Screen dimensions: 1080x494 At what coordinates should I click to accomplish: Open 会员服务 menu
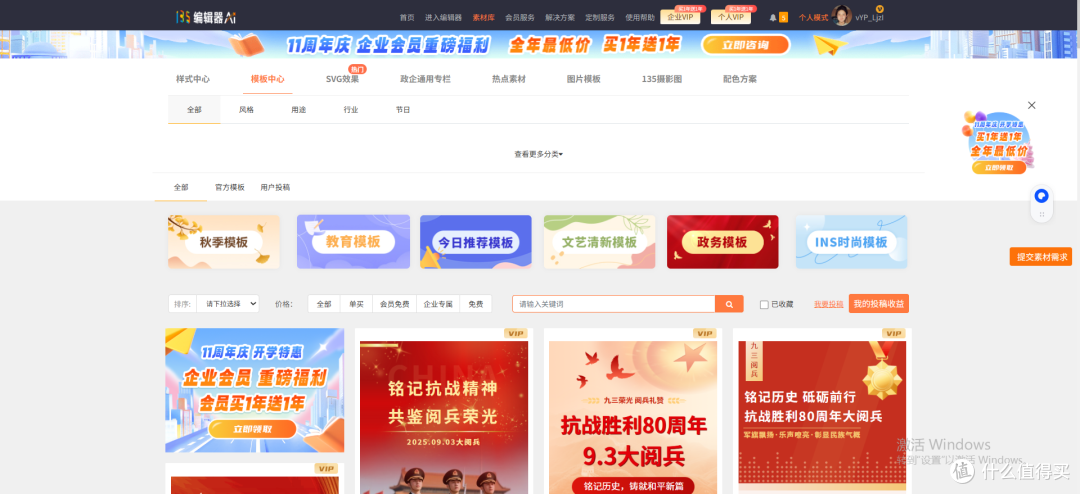click(520, 18)
